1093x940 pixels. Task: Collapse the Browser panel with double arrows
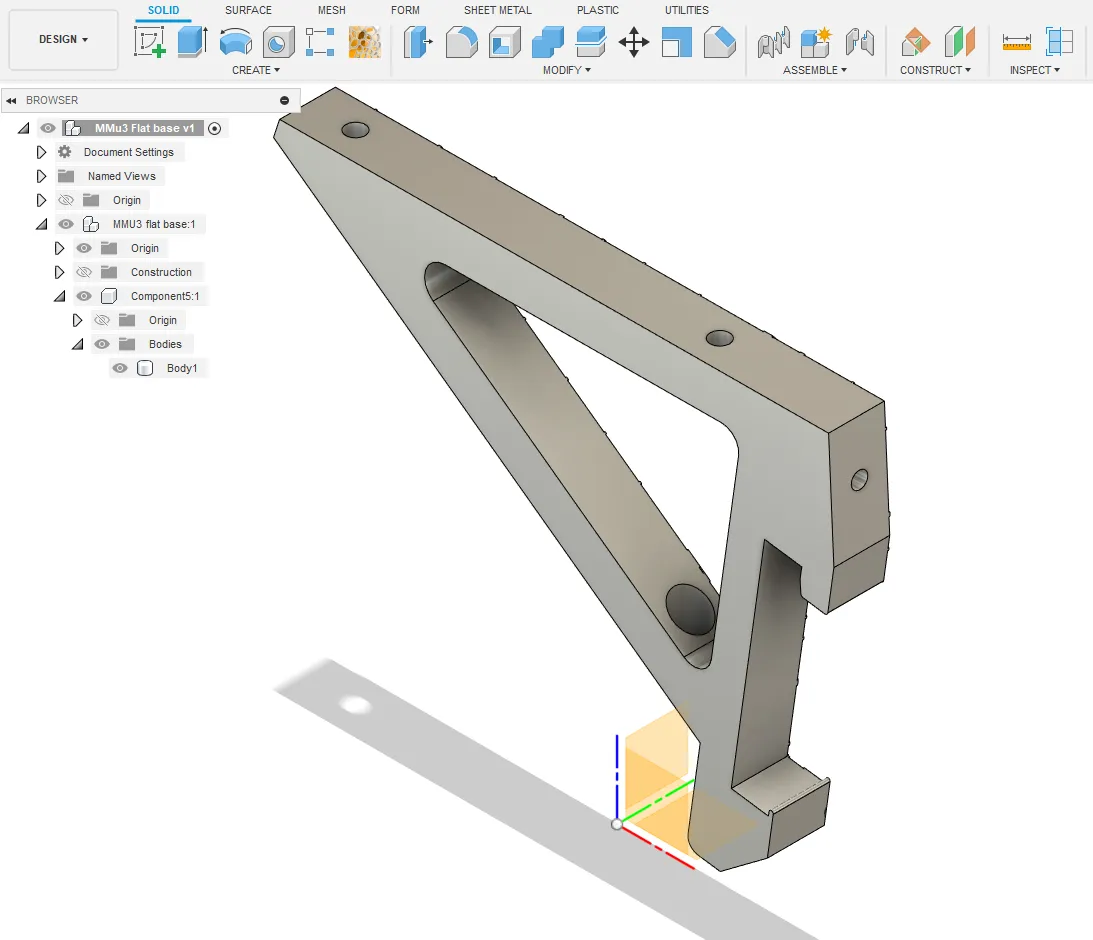pos(11,100)
